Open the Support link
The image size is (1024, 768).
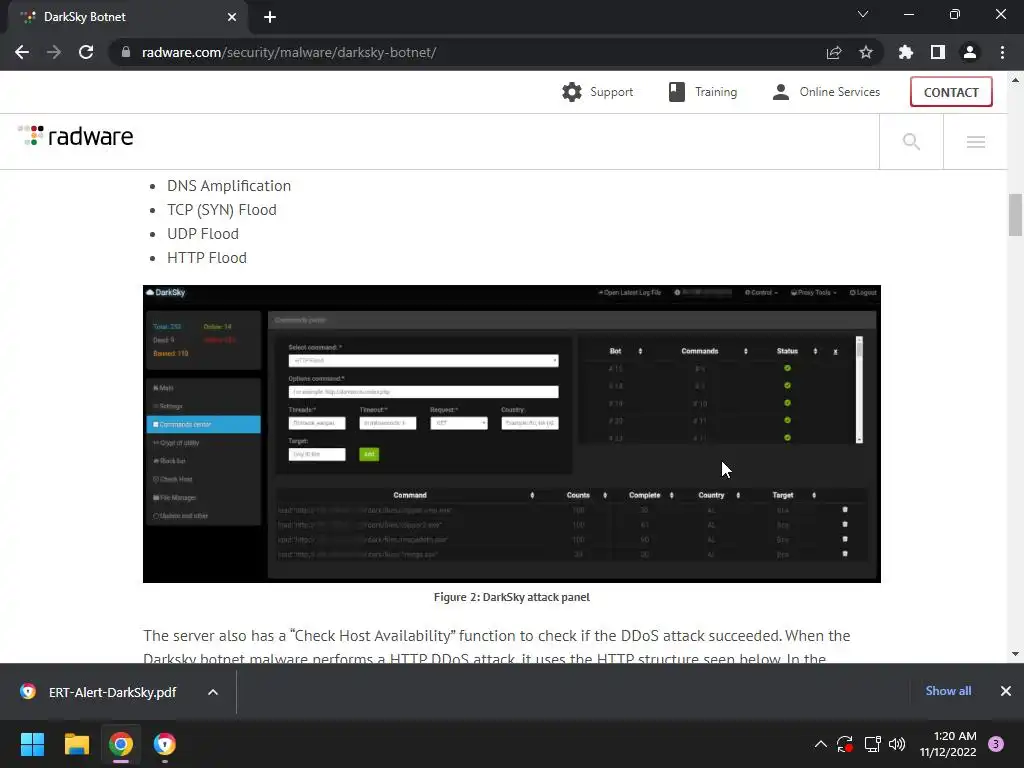coord(598,92)
